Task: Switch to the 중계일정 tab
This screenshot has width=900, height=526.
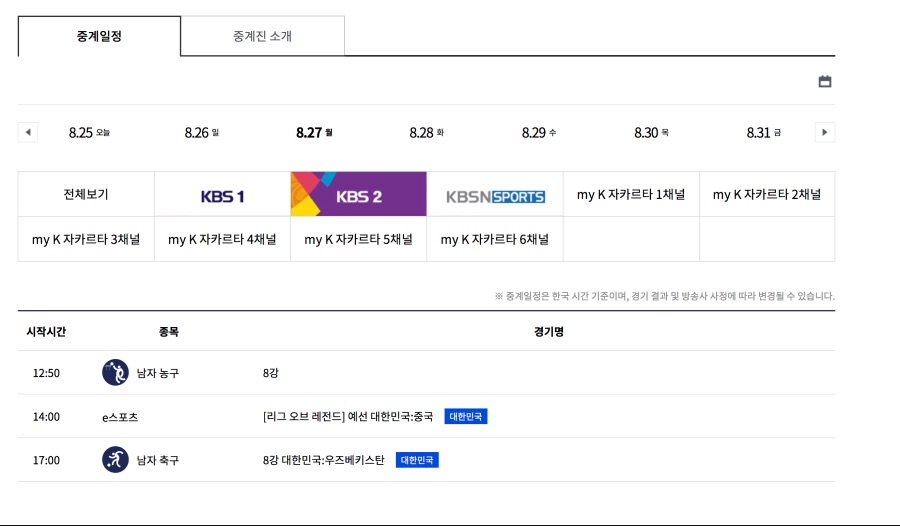Action: 99,36
